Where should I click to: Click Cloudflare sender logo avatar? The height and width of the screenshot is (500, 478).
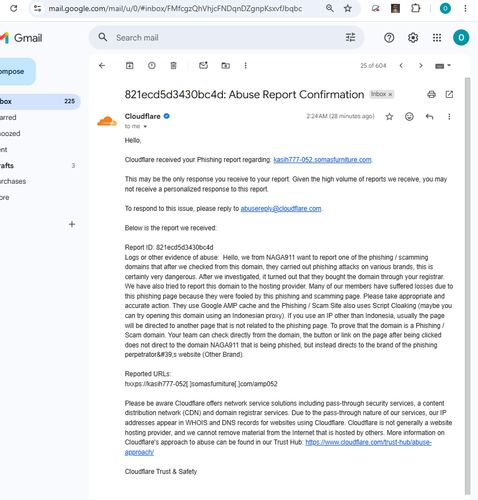pyautogui.click(x=107, y=121)
